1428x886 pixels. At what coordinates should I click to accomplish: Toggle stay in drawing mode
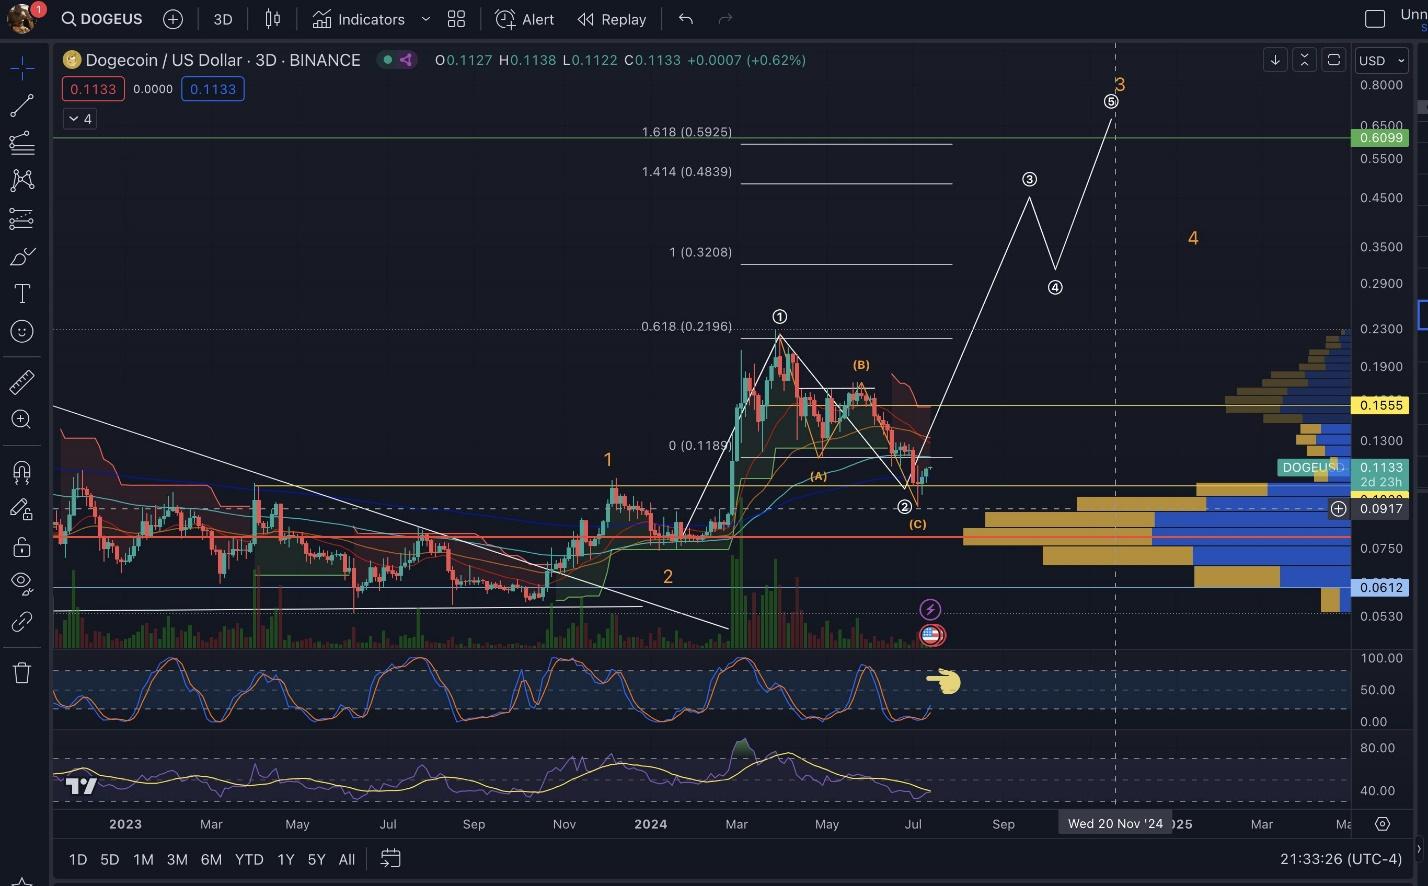(22, 509)
